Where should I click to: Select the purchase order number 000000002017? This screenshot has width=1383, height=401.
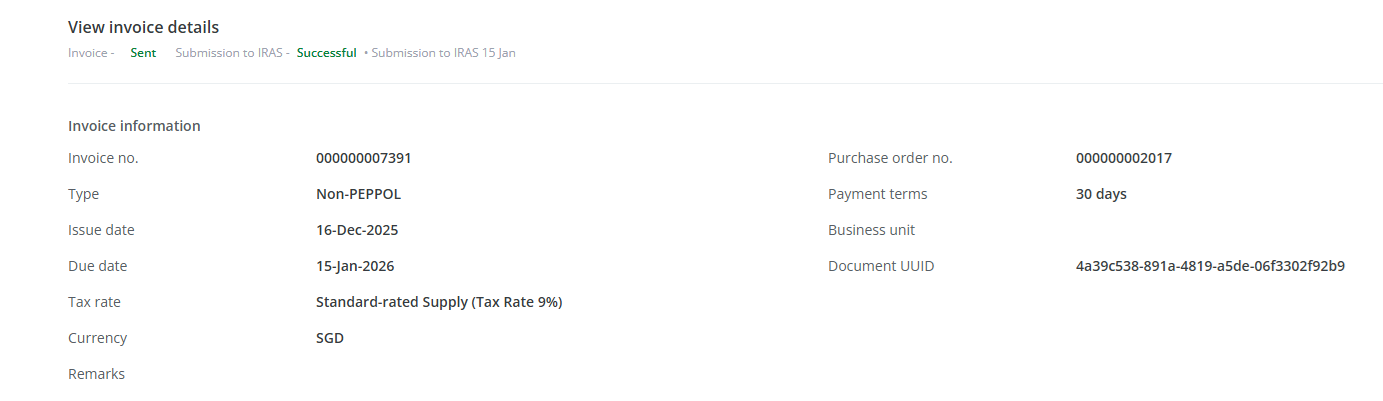(1123, 158)
